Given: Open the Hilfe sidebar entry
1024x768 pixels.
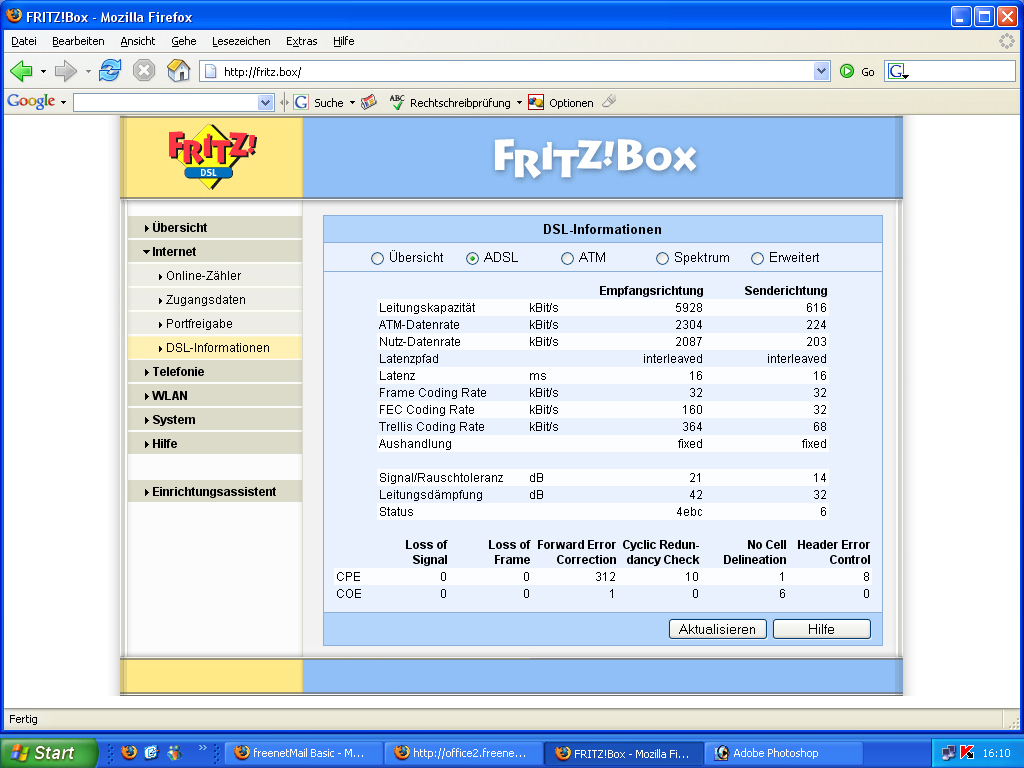Looking at the screenshot, I should coord(216,443).
